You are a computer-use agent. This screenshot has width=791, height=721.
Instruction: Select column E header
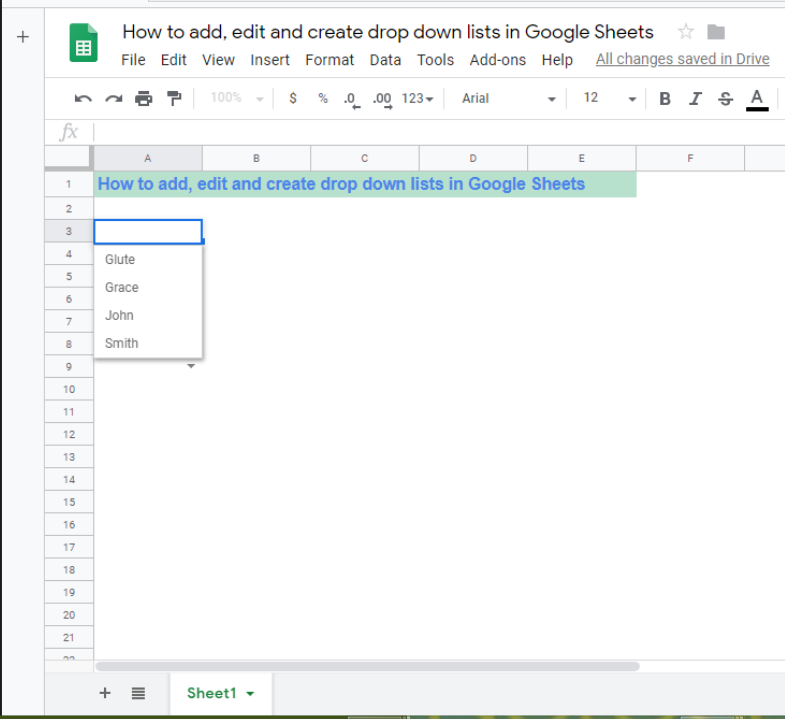coord(582,158)
